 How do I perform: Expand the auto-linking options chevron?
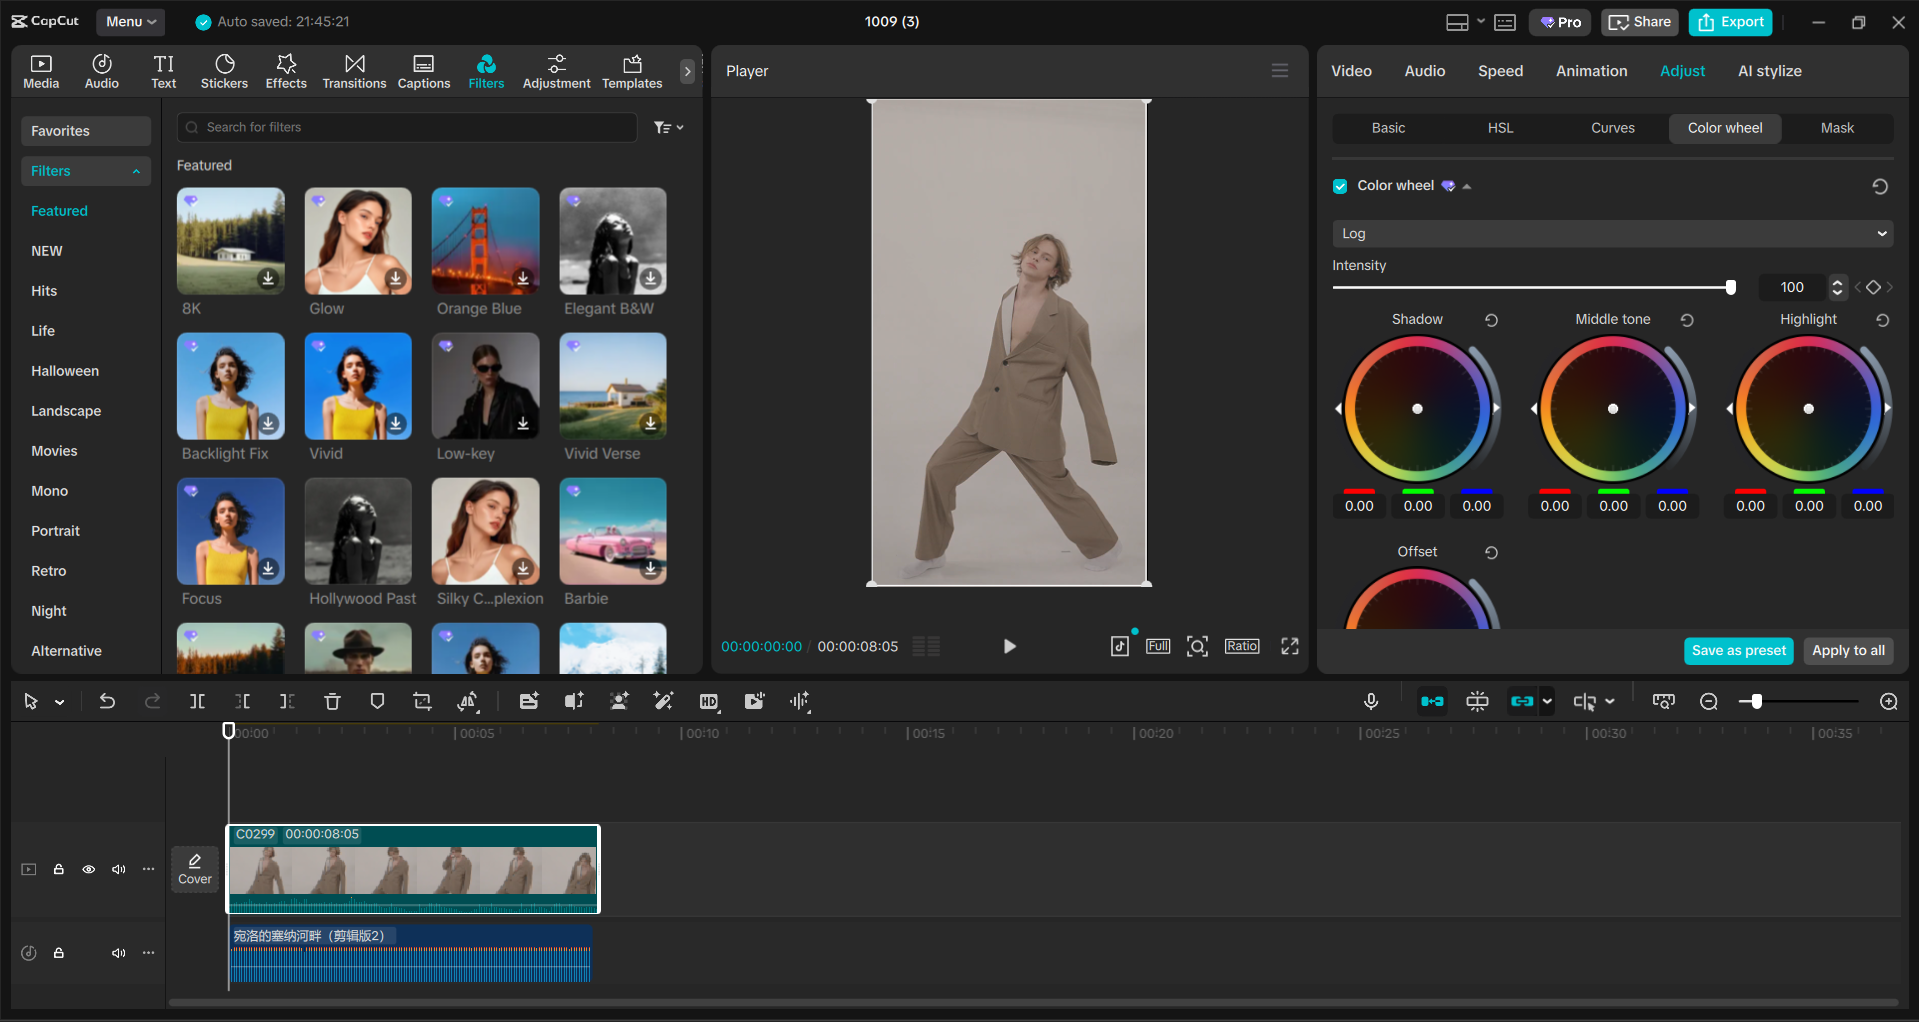pos(1546,701)
